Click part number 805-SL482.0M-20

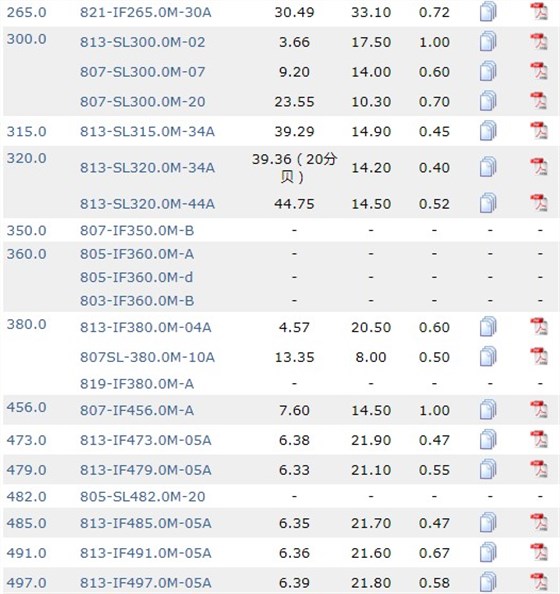pyautogui.click(x=142, y=497)
